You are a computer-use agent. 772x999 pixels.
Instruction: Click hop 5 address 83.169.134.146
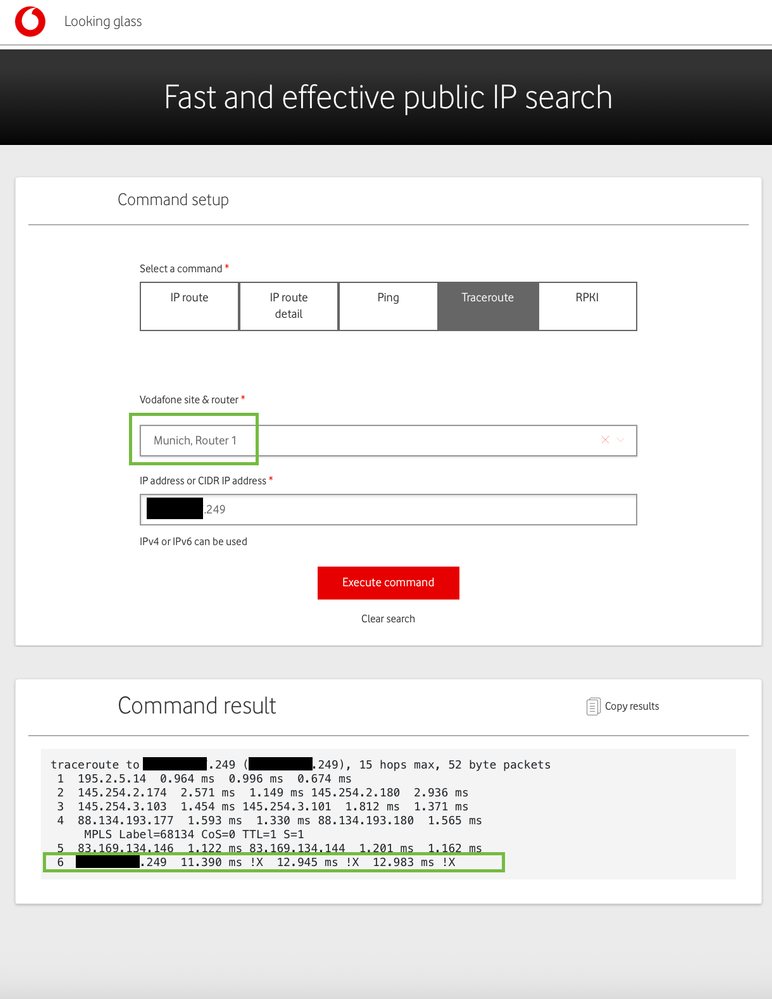[x=125, y=848]
